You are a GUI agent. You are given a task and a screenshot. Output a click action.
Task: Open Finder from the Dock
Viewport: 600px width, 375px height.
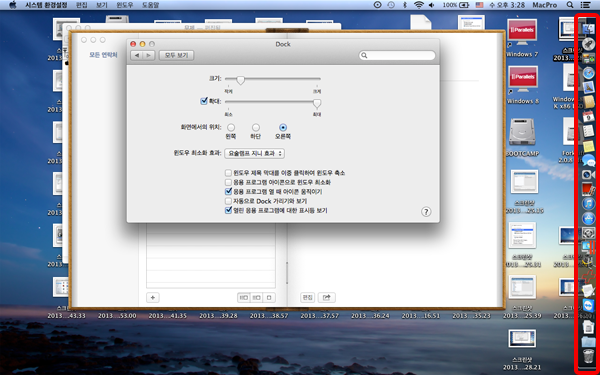pyautogui.click(x=589, y=29)
